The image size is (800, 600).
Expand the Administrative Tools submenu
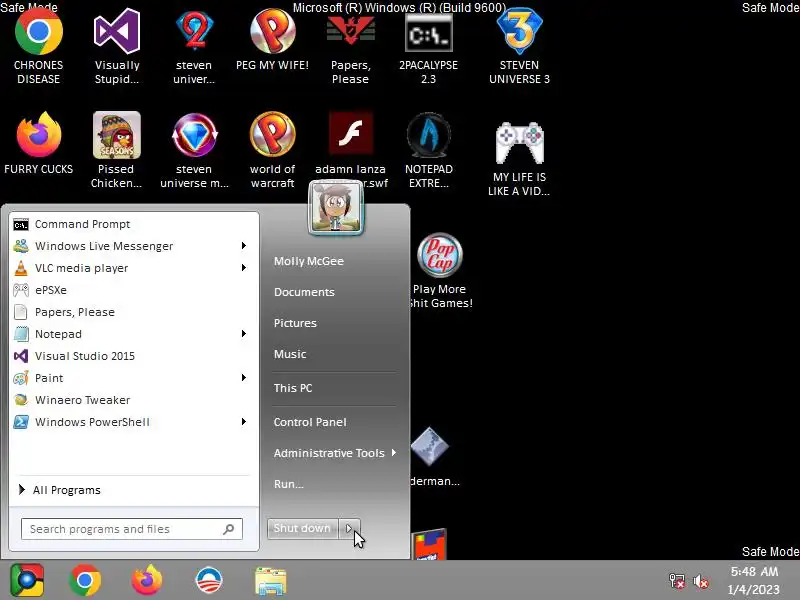pos(335,453)
